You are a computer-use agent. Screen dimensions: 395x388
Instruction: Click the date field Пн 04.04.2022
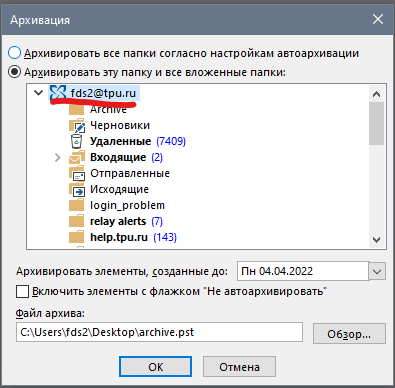[x=303, y=271]
